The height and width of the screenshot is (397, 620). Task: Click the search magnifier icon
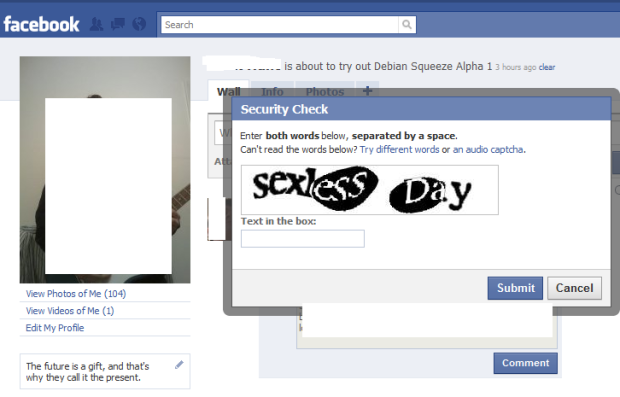[x=407, y=25]
